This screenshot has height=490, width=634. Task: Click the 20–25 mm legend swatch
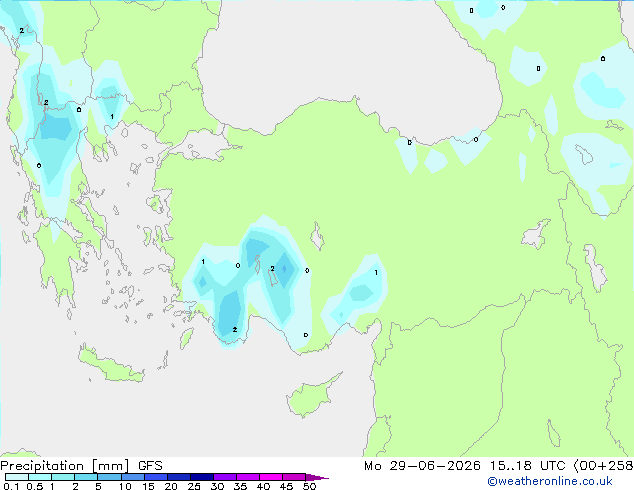[179, 477]
